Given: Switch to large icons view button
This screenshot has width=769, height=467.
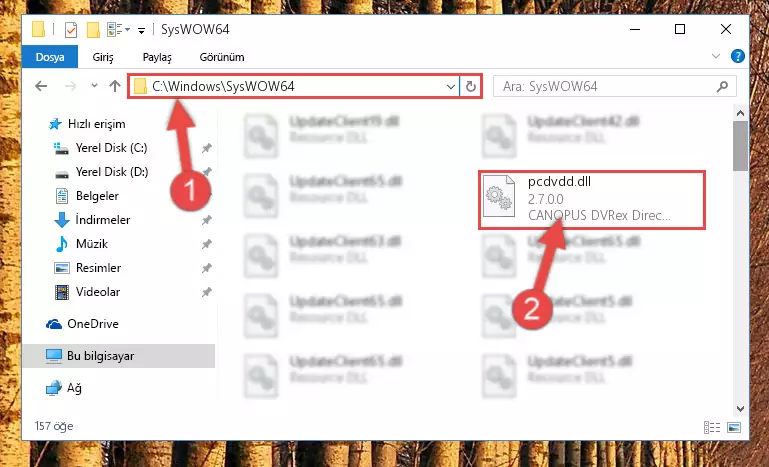Looking at the screenshot, I should click(x=734, y=427).
